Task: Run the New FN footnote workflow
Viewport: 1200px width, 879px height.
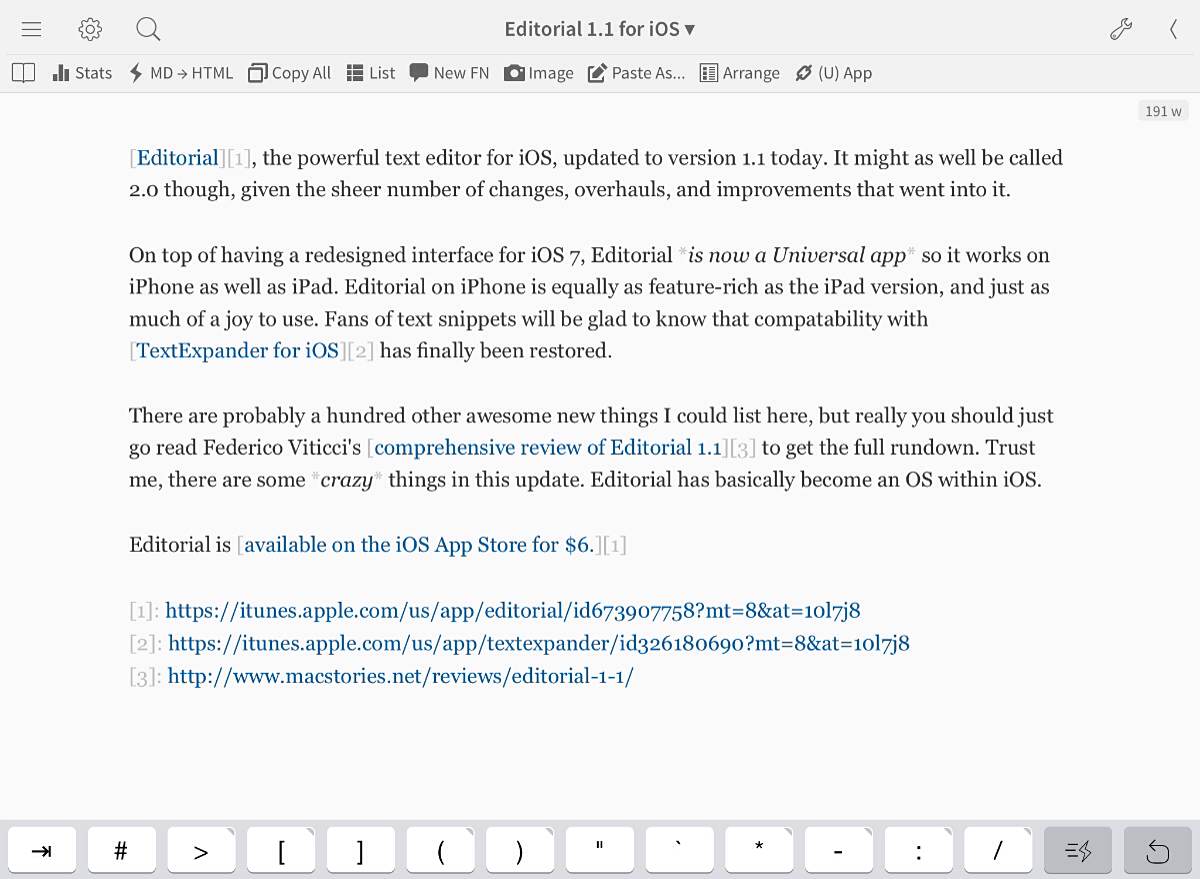Action: tap(449, 72)
